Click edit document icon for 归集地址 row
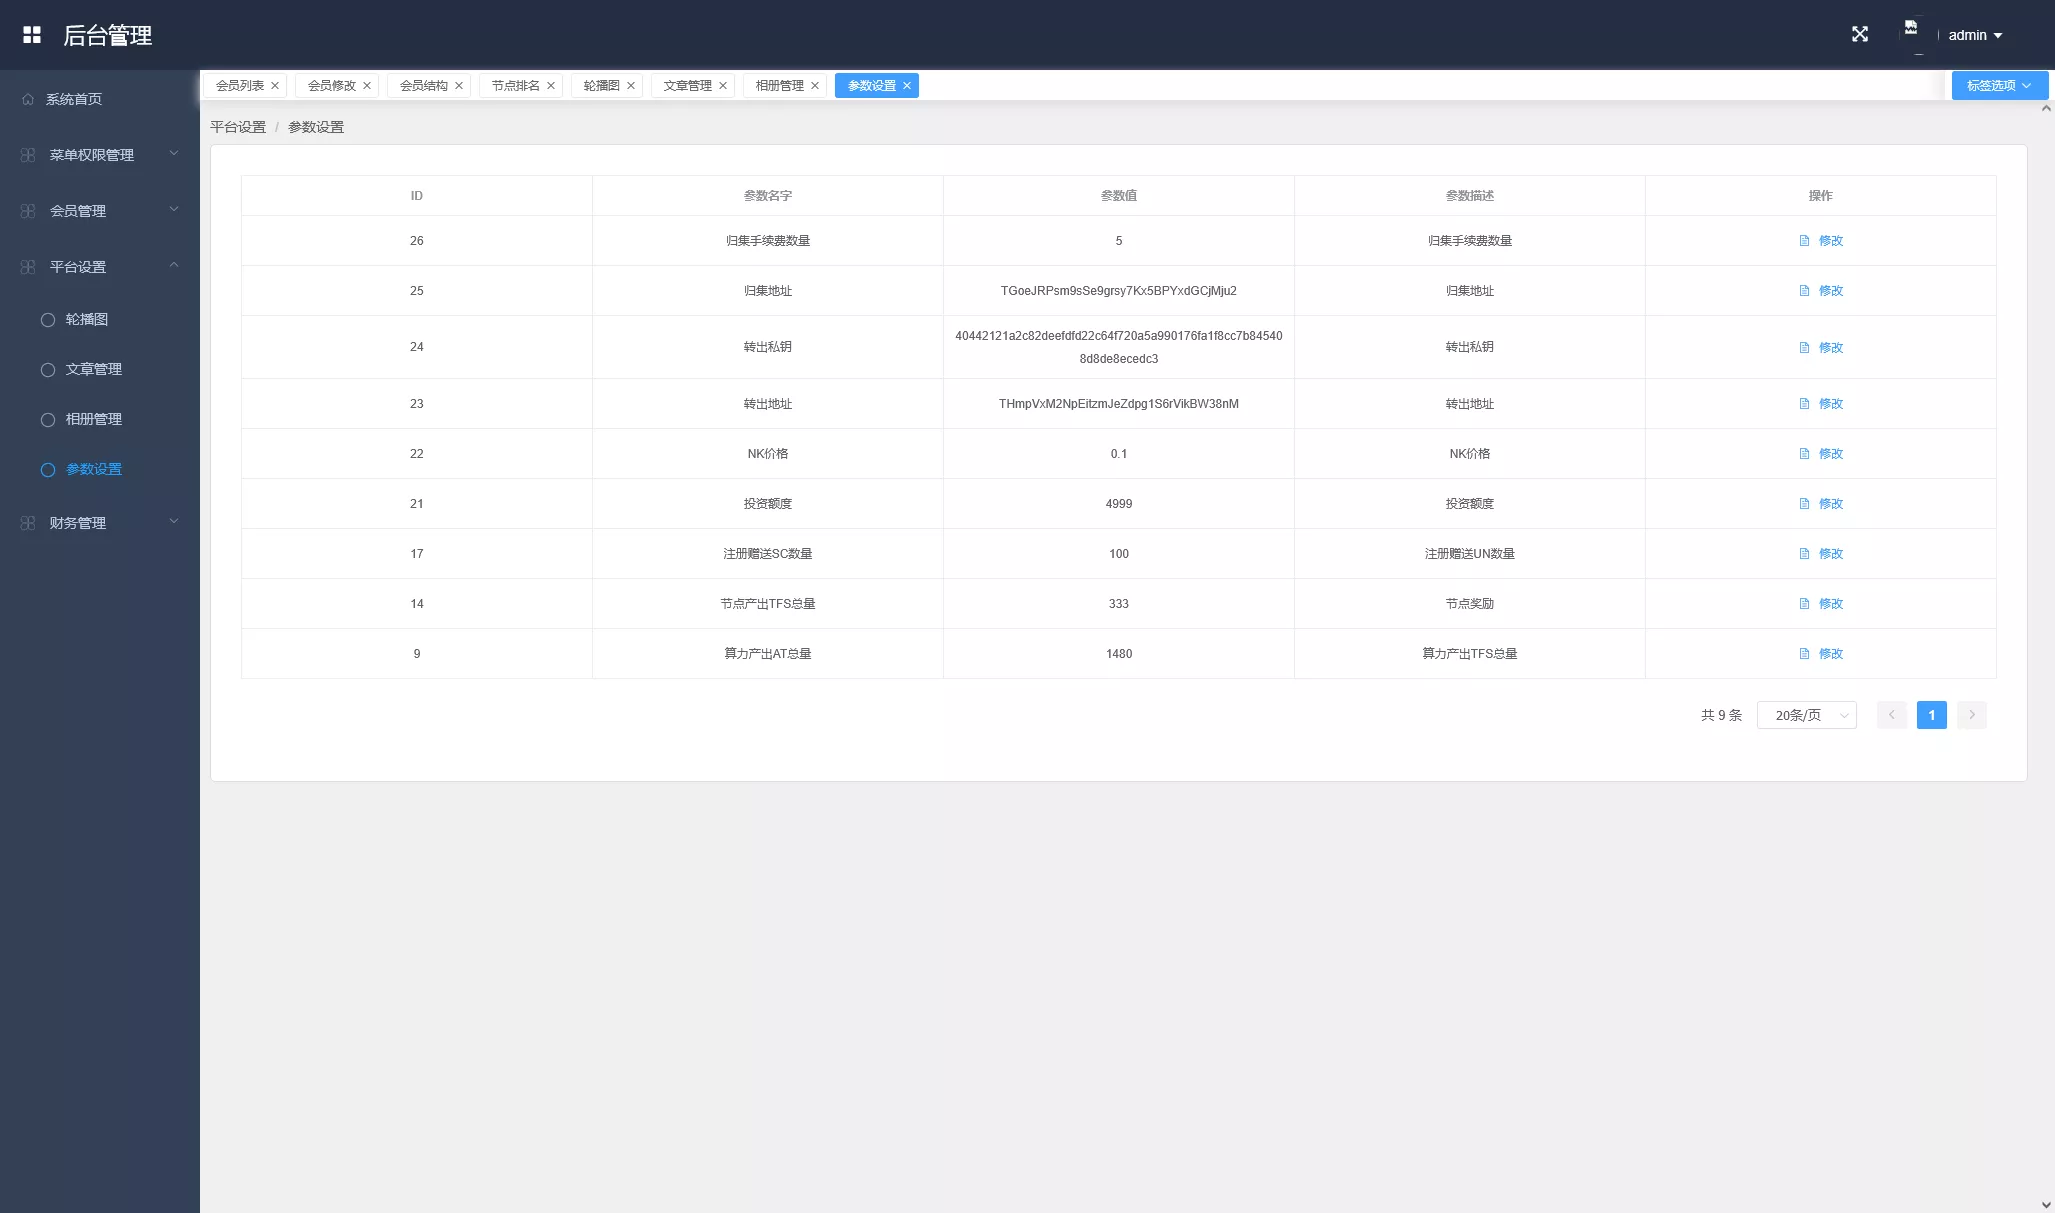This screenshot has height=1213, width=2055. (x=1804, y=291)
